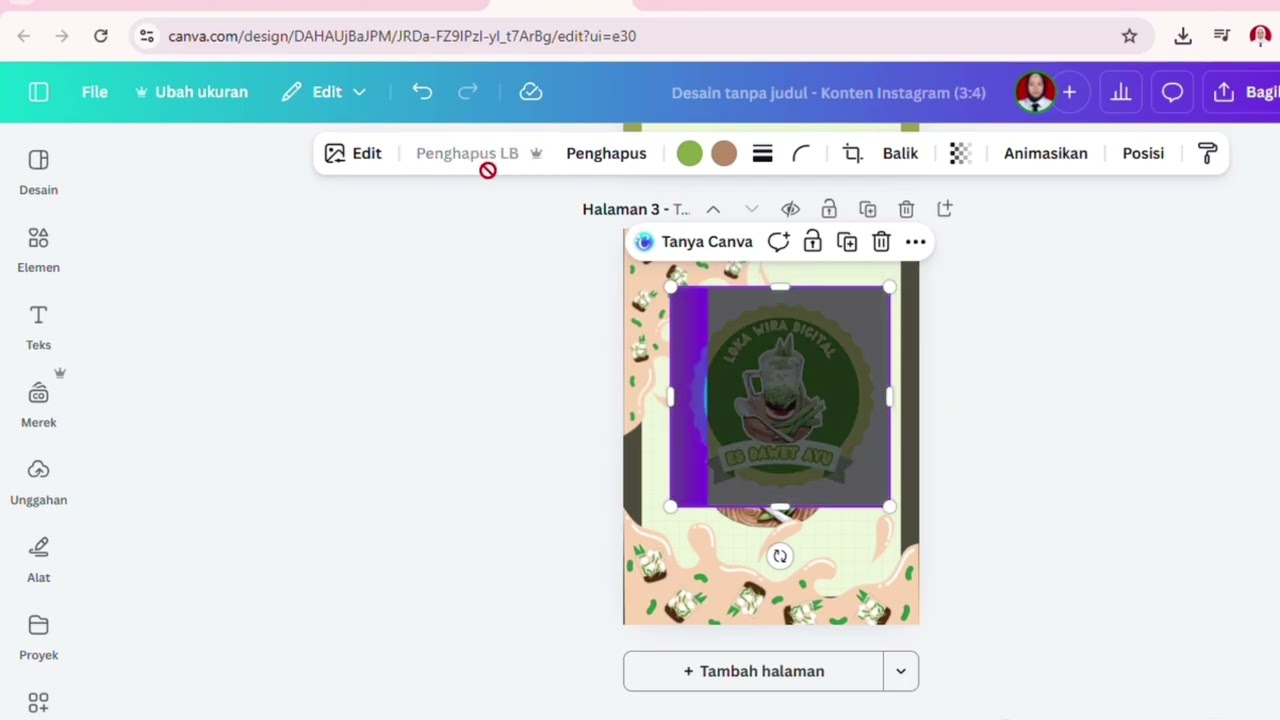1280x720 pixels.
Task: Open analytics bar chart icon
Action: 1121,92
